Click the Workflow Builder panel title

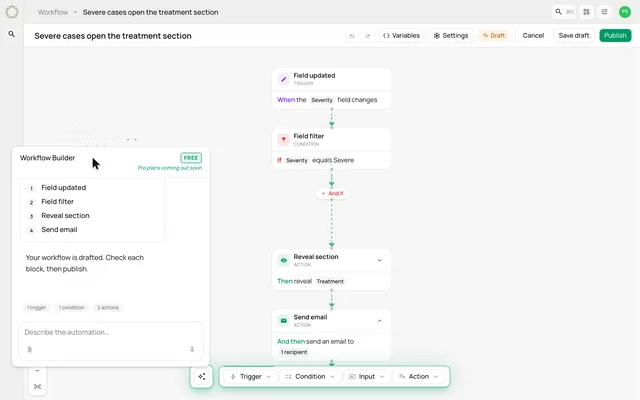(x=47, y=158)
